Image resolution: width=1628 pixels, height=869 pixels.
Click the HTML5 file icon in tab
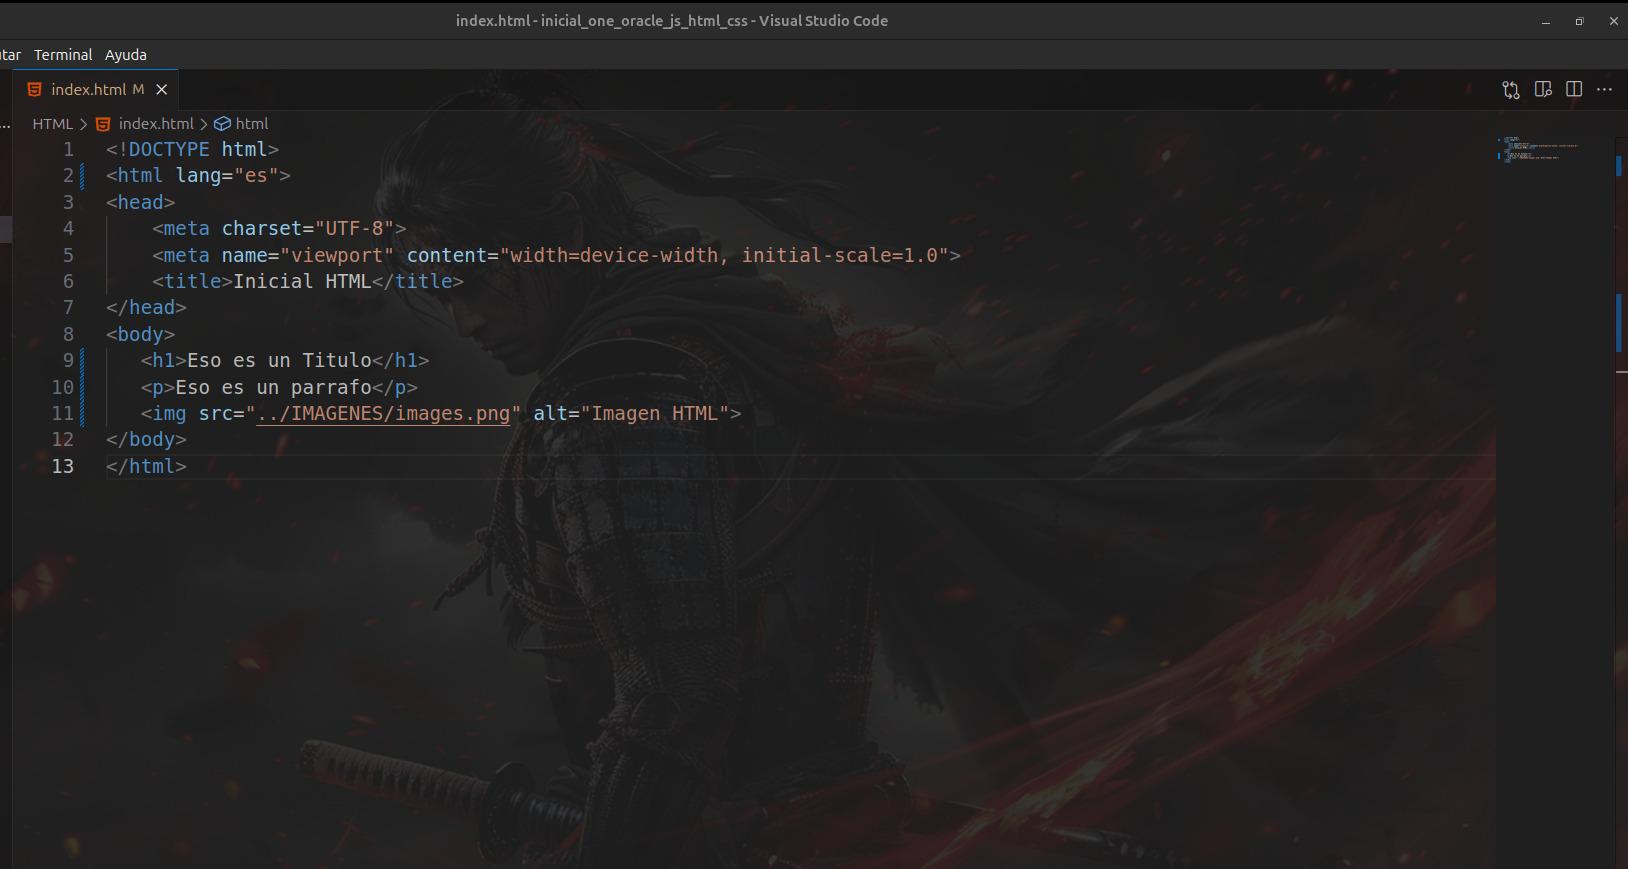point(34,89)
